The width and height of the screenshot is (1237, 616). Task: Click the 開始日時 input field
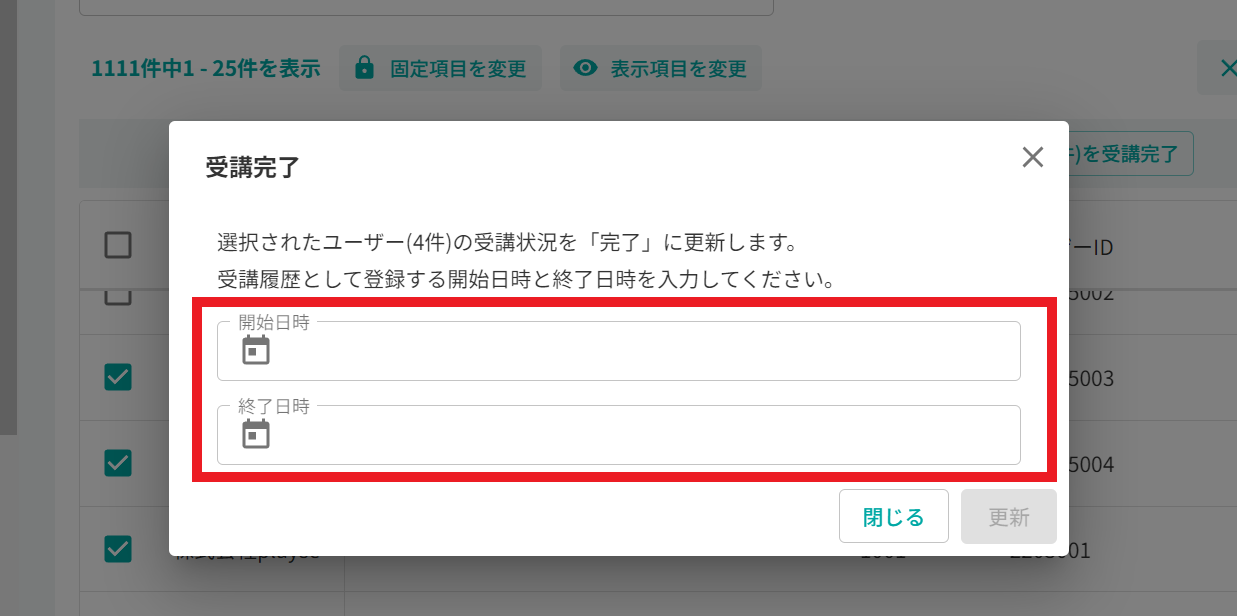point(618,351)
